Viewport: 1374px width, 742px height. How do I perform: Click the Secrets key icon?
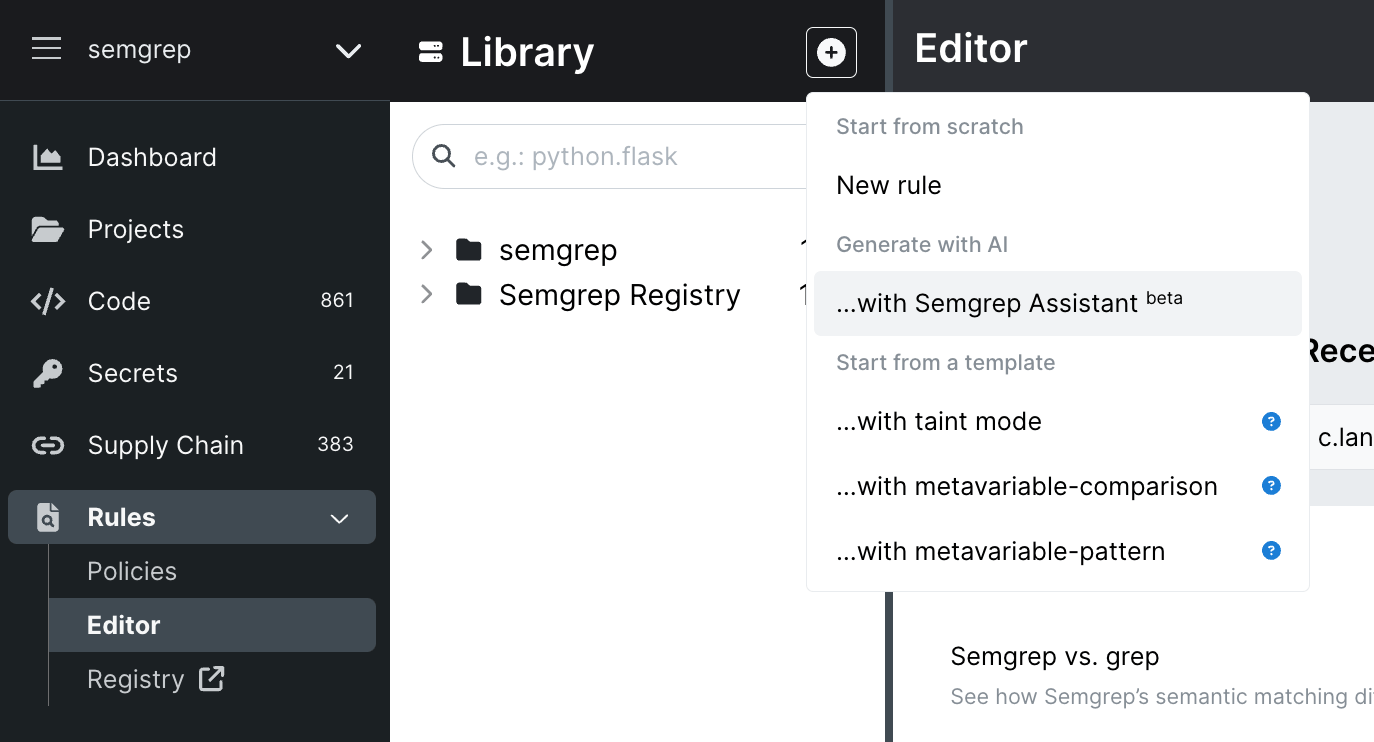(x=47, y=373)
